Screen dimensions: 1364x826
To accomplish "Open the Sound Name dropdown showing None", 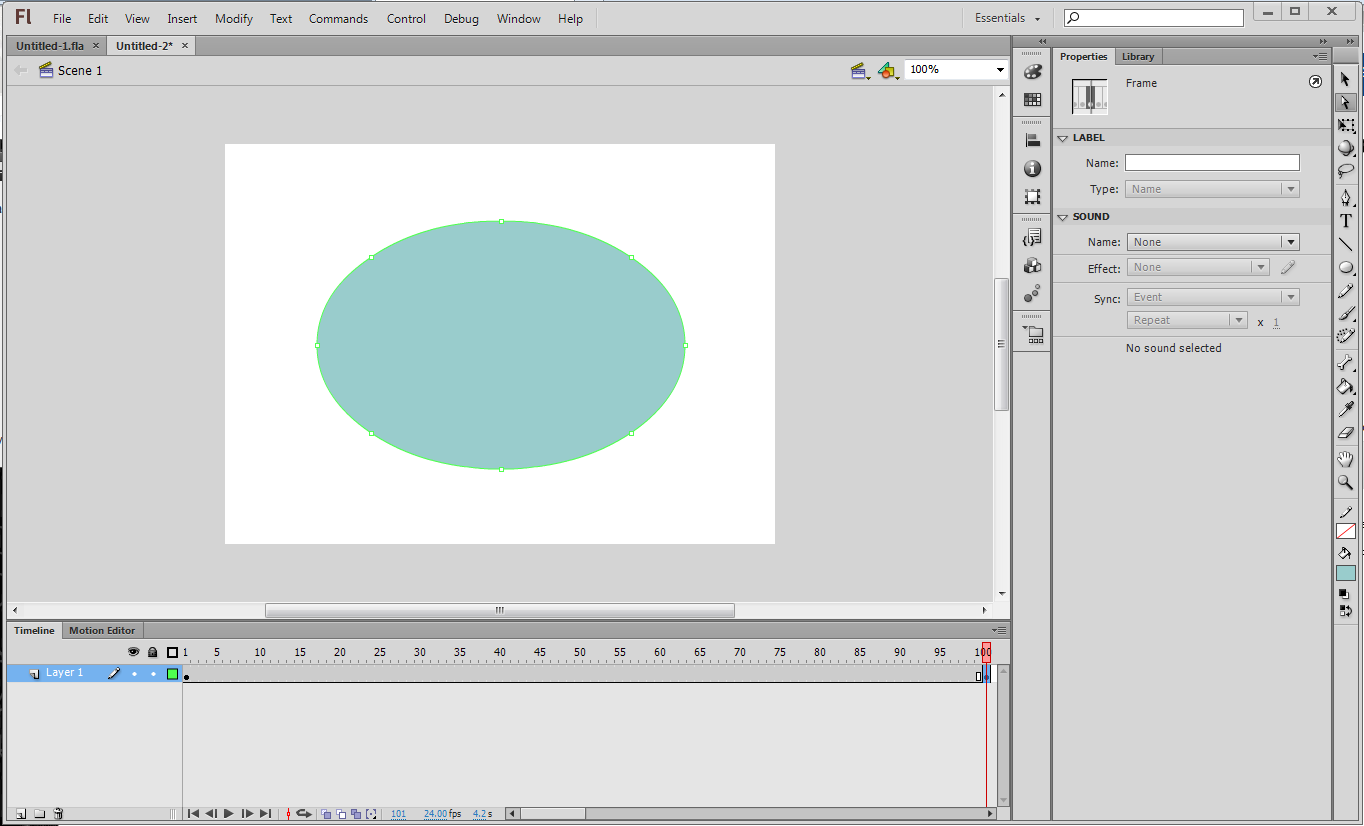I will (x=1213, y=242).
